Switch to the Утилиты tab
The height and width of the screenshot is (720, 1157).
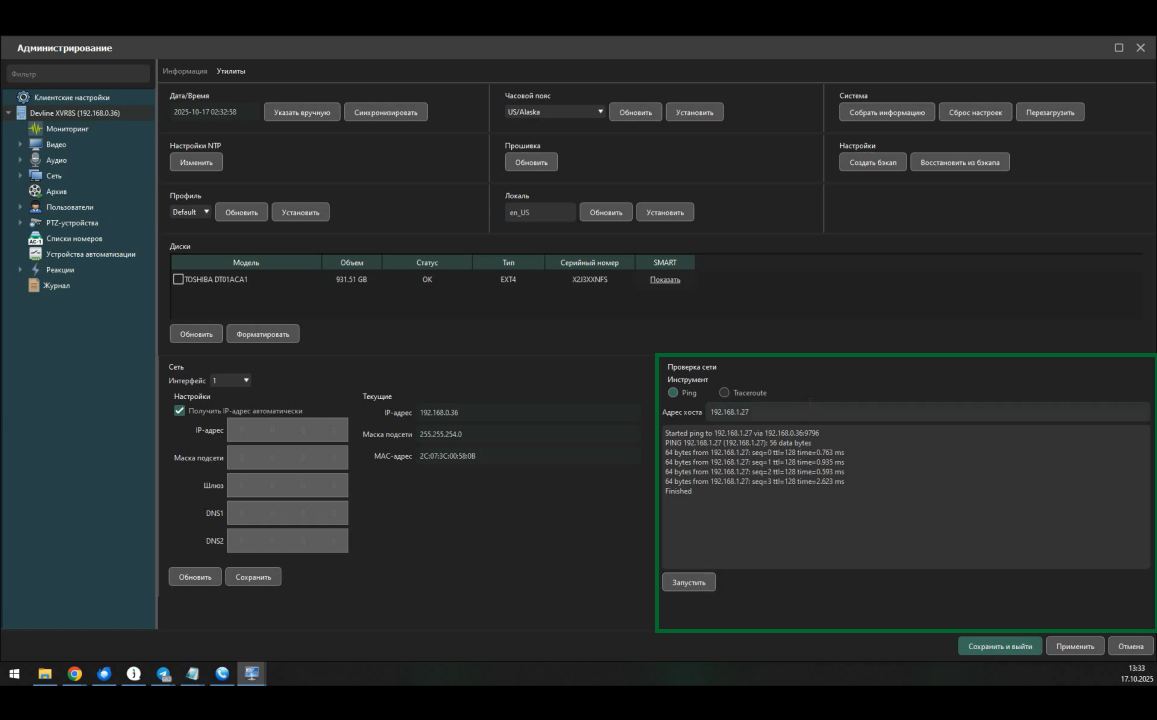[231, 71]
